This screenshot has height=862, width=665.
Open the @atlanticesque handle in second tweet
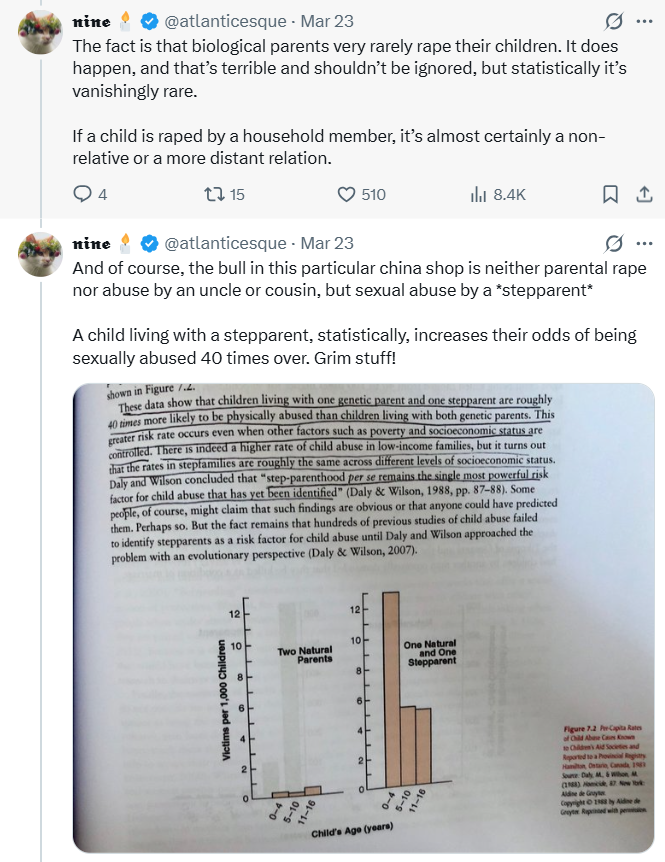pyautogui.click(x=224, y=243)
